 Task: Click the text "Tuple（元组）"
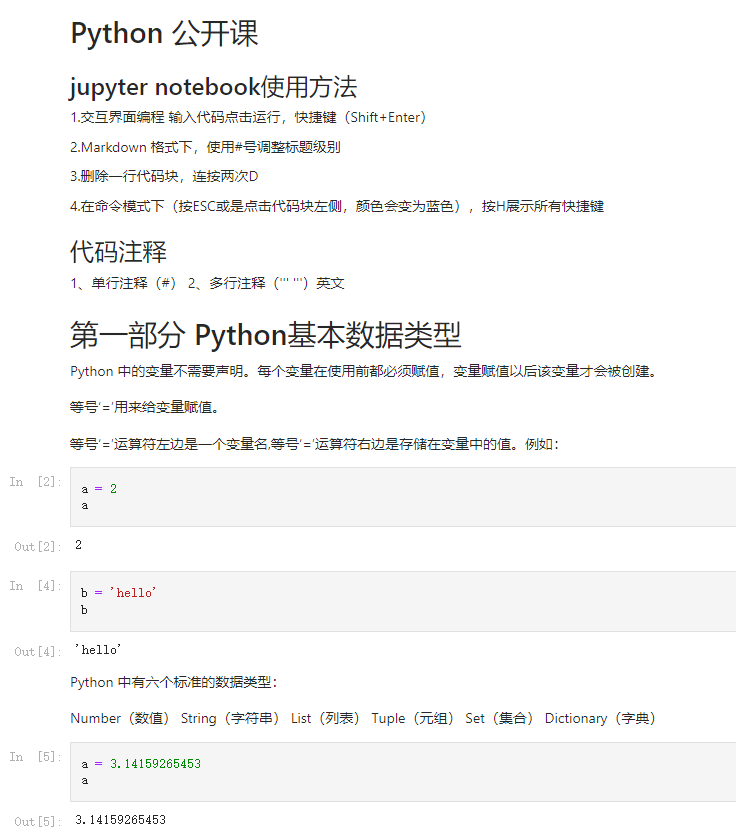[x=413, y=718]
